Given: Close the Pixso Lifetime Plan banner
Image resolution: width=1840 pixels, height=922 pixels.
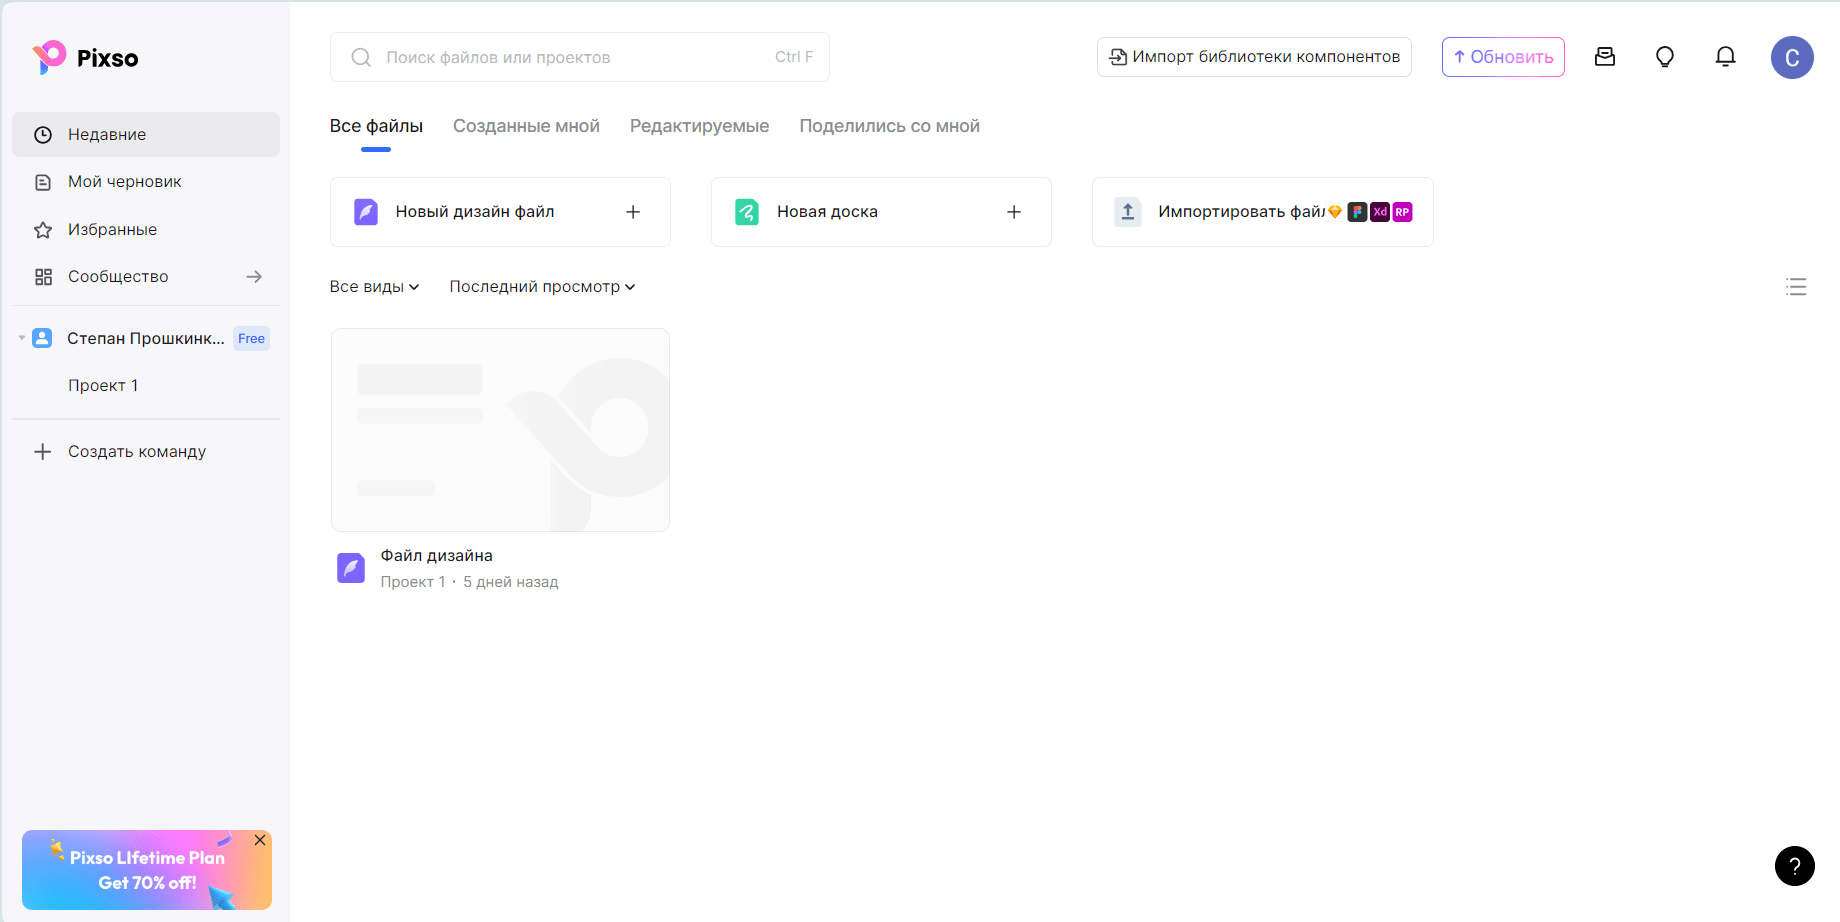Looking at the screenshot, I should 260,840.
